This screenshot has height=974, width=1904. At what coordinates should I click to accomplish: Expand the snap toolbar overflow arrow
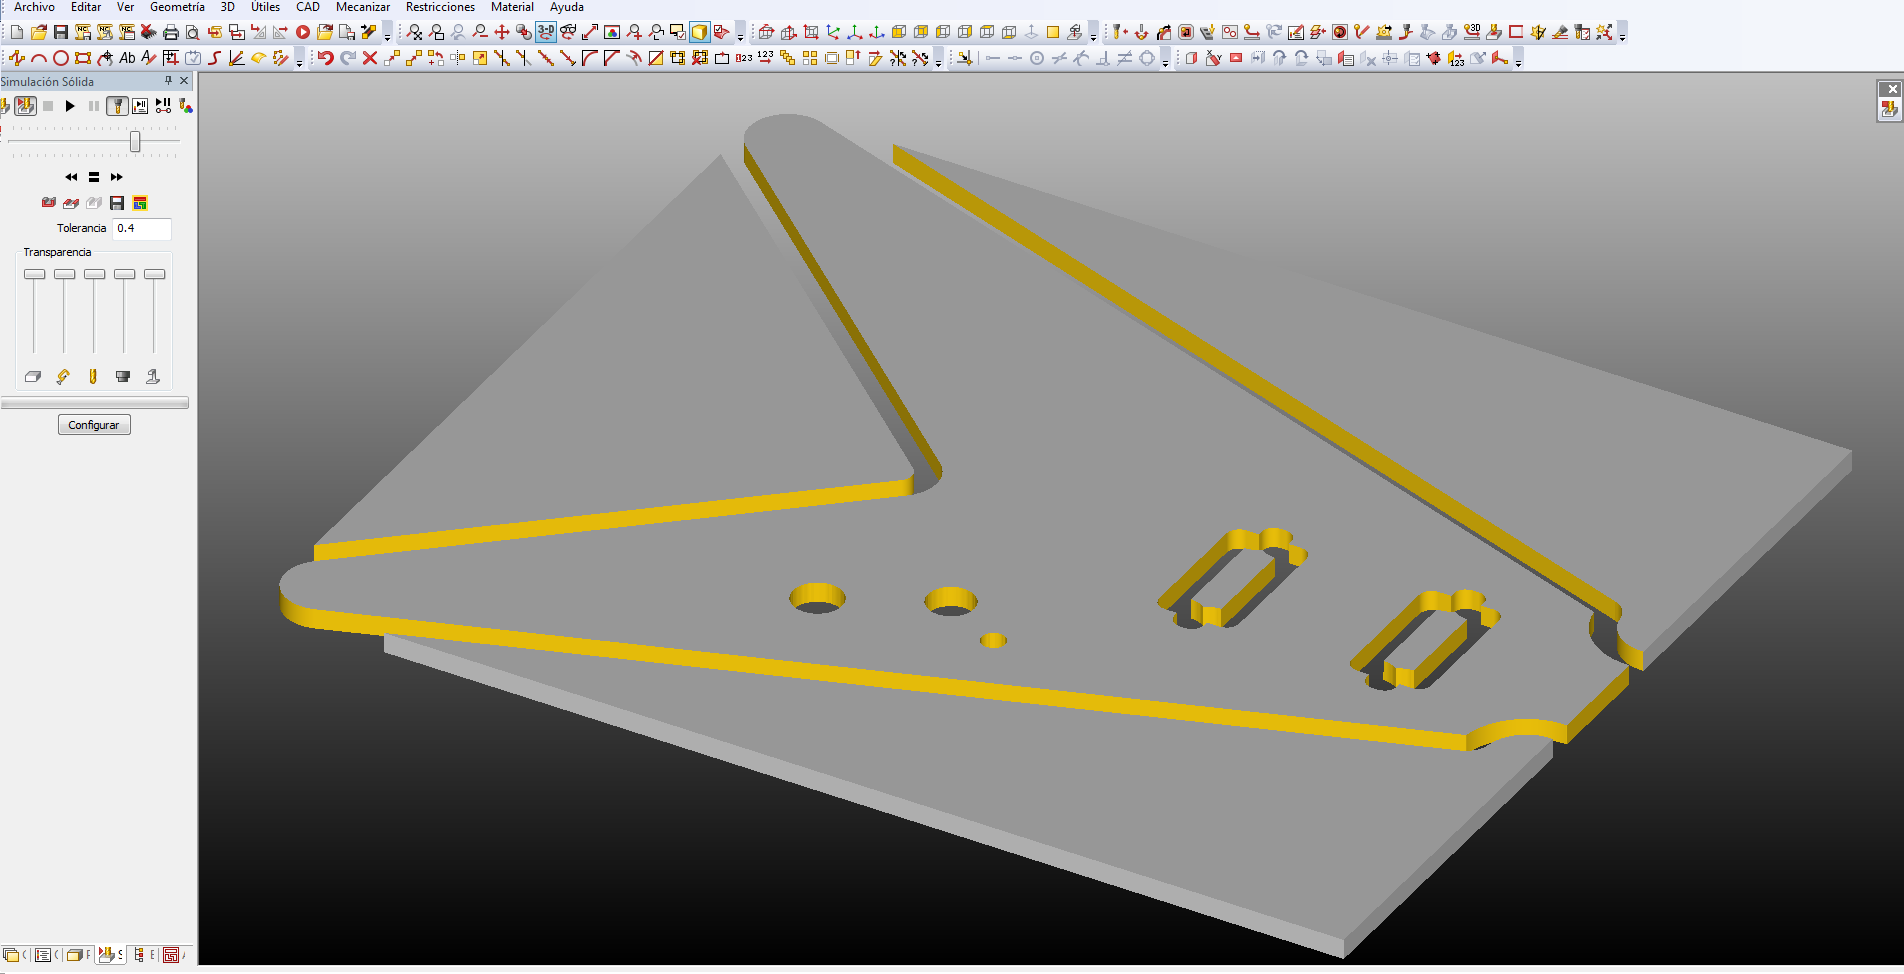click(x=1165, y=59)
